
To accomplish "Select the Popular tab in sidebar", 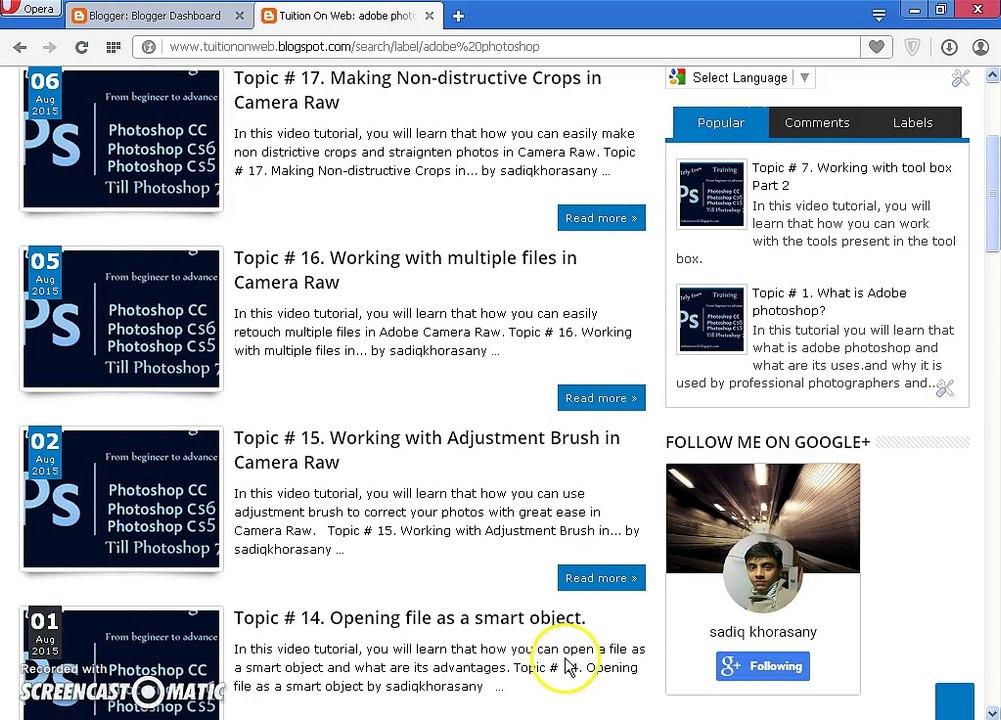I will click(721, 123).
